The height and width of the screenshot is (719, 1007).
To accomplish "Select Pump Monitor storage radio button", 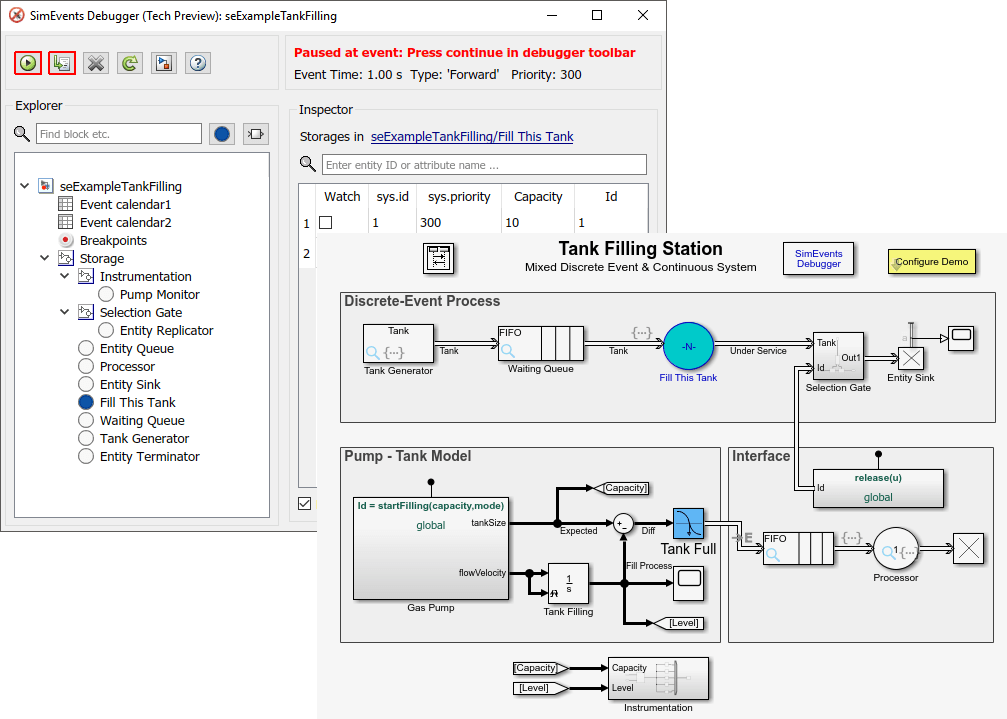I will pos(106,294).
